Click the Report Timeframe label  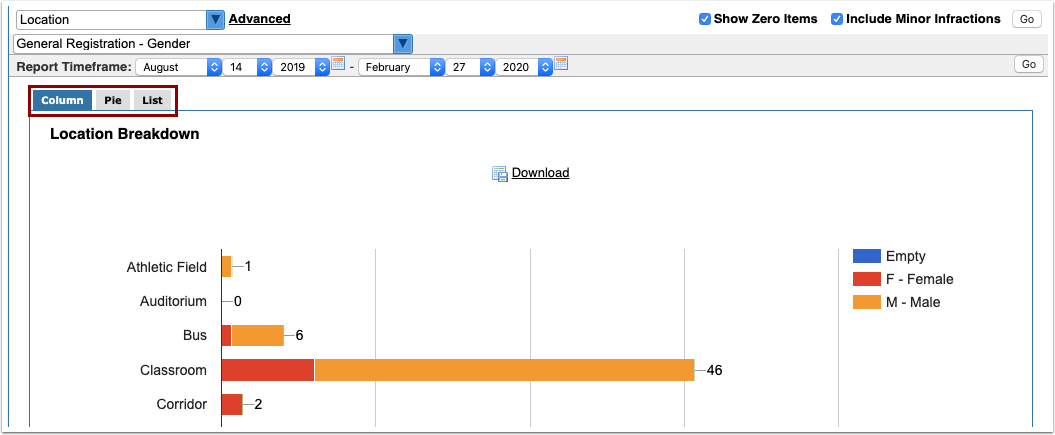[74, 67]
